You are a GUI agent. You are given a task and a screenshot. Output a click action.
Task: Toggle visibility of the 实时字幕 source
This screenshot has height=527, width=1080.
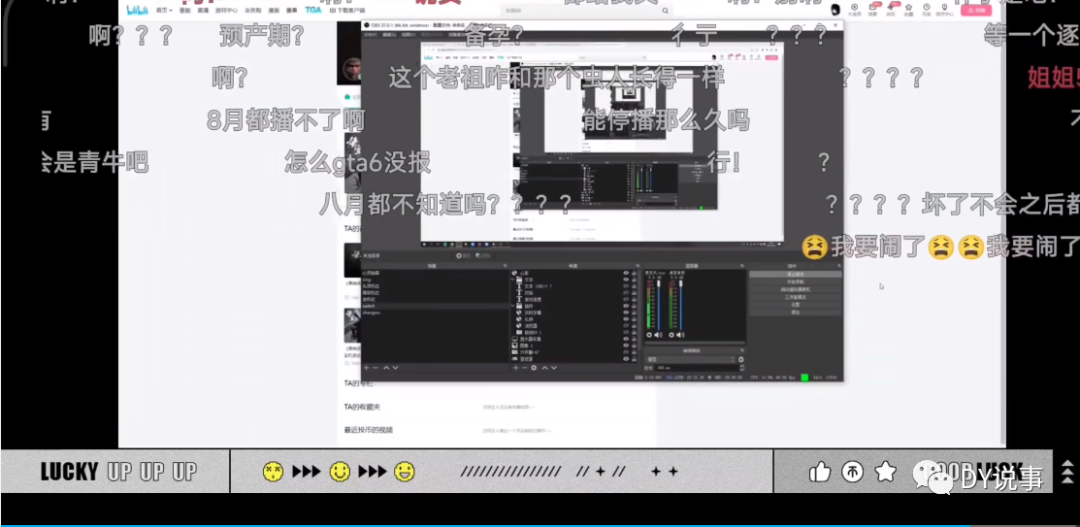625,313
